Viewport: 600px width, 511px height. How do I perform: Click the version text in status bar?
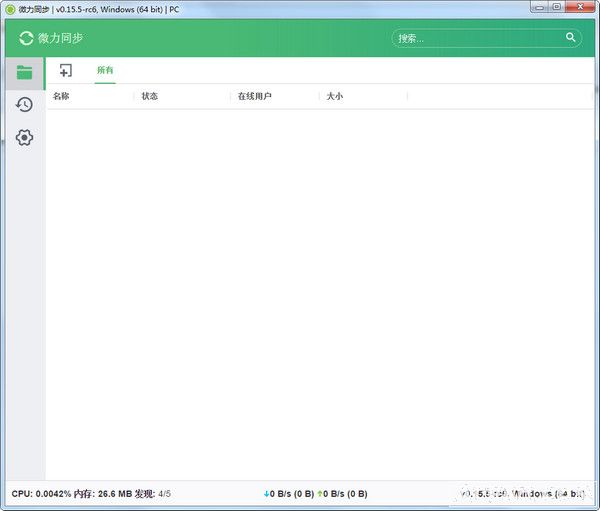point(523,494)
